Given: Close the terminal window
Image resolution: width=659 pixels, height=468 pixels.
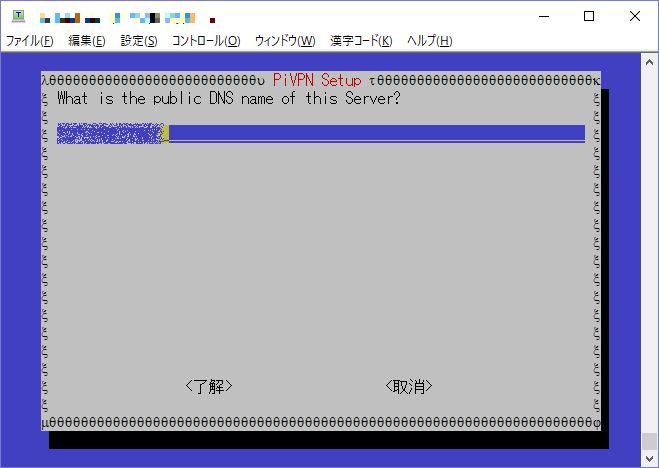Looking at the screenshot, I should coord(635,16).
